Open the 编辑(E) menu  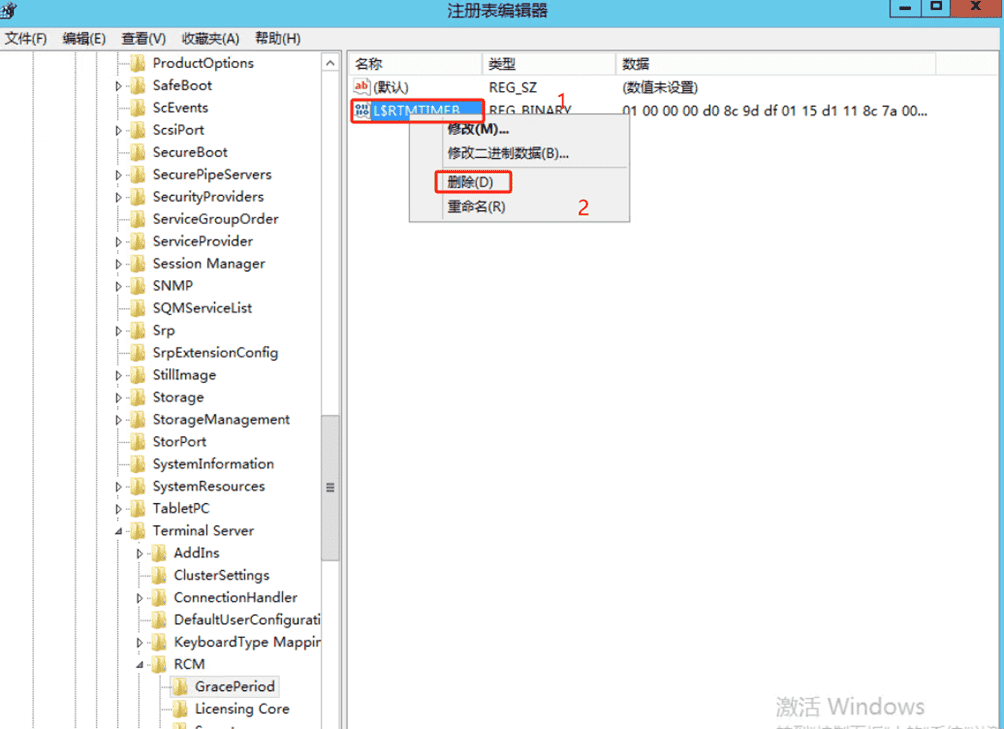pos(84,38)
